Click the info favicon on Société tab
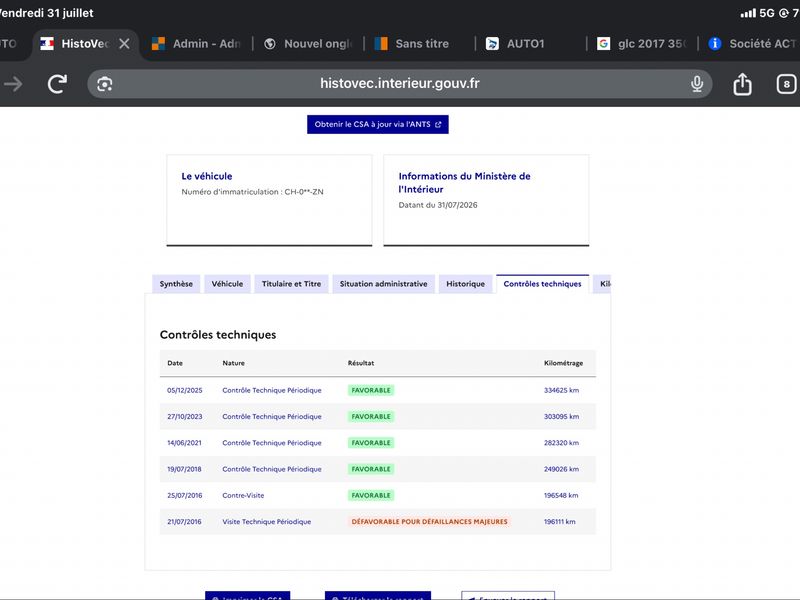The image size is (800, 600). click(715, 44)
